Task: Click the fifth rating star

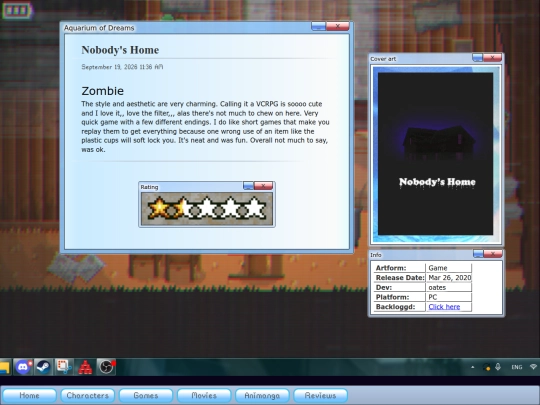Action: (x=254, y=208)
